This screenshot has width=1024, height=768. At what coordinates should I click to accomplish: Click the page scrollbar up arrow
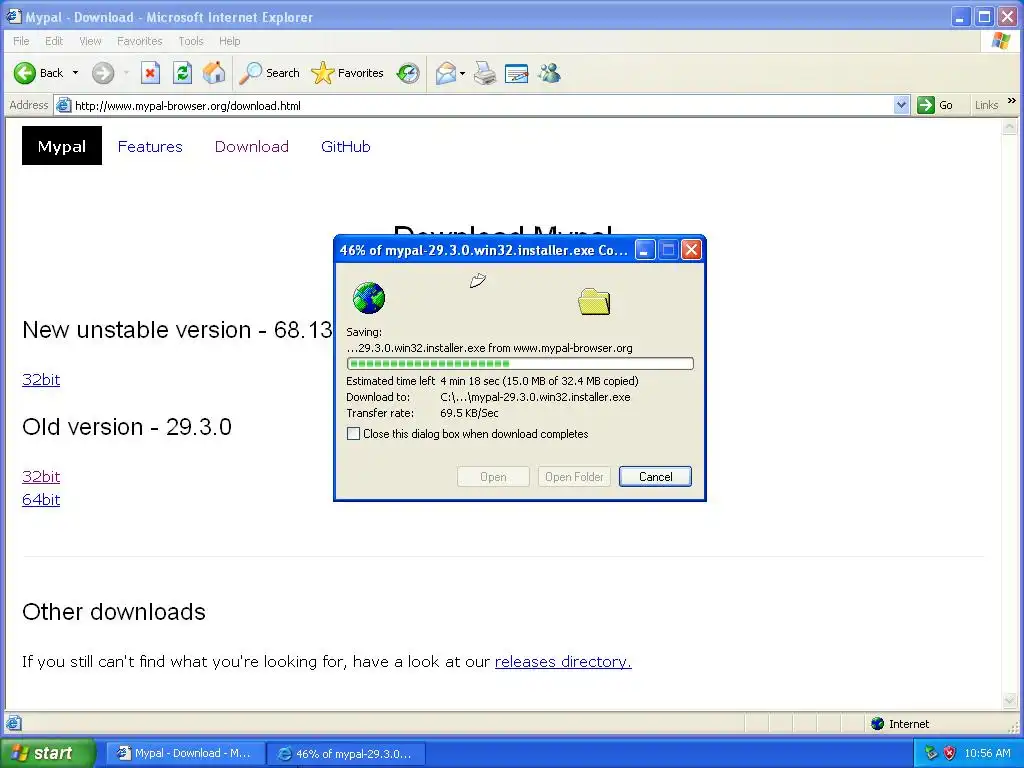pyautogui.click(x=1009, y=127)
